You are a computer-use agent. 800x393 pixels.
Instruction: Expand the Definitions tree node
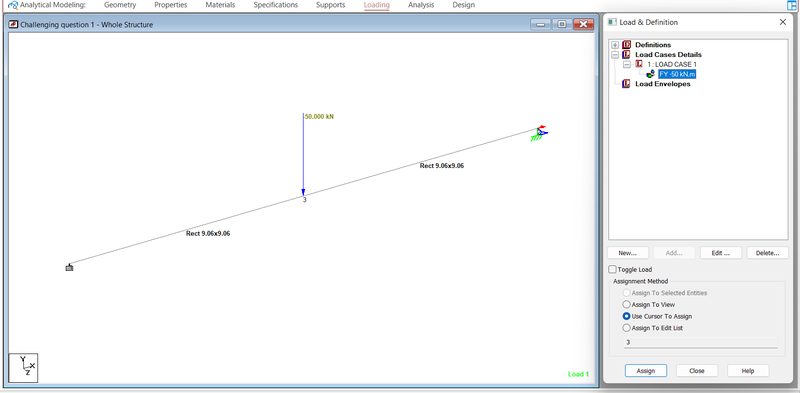pyautogui.click(x=615, y=45)
